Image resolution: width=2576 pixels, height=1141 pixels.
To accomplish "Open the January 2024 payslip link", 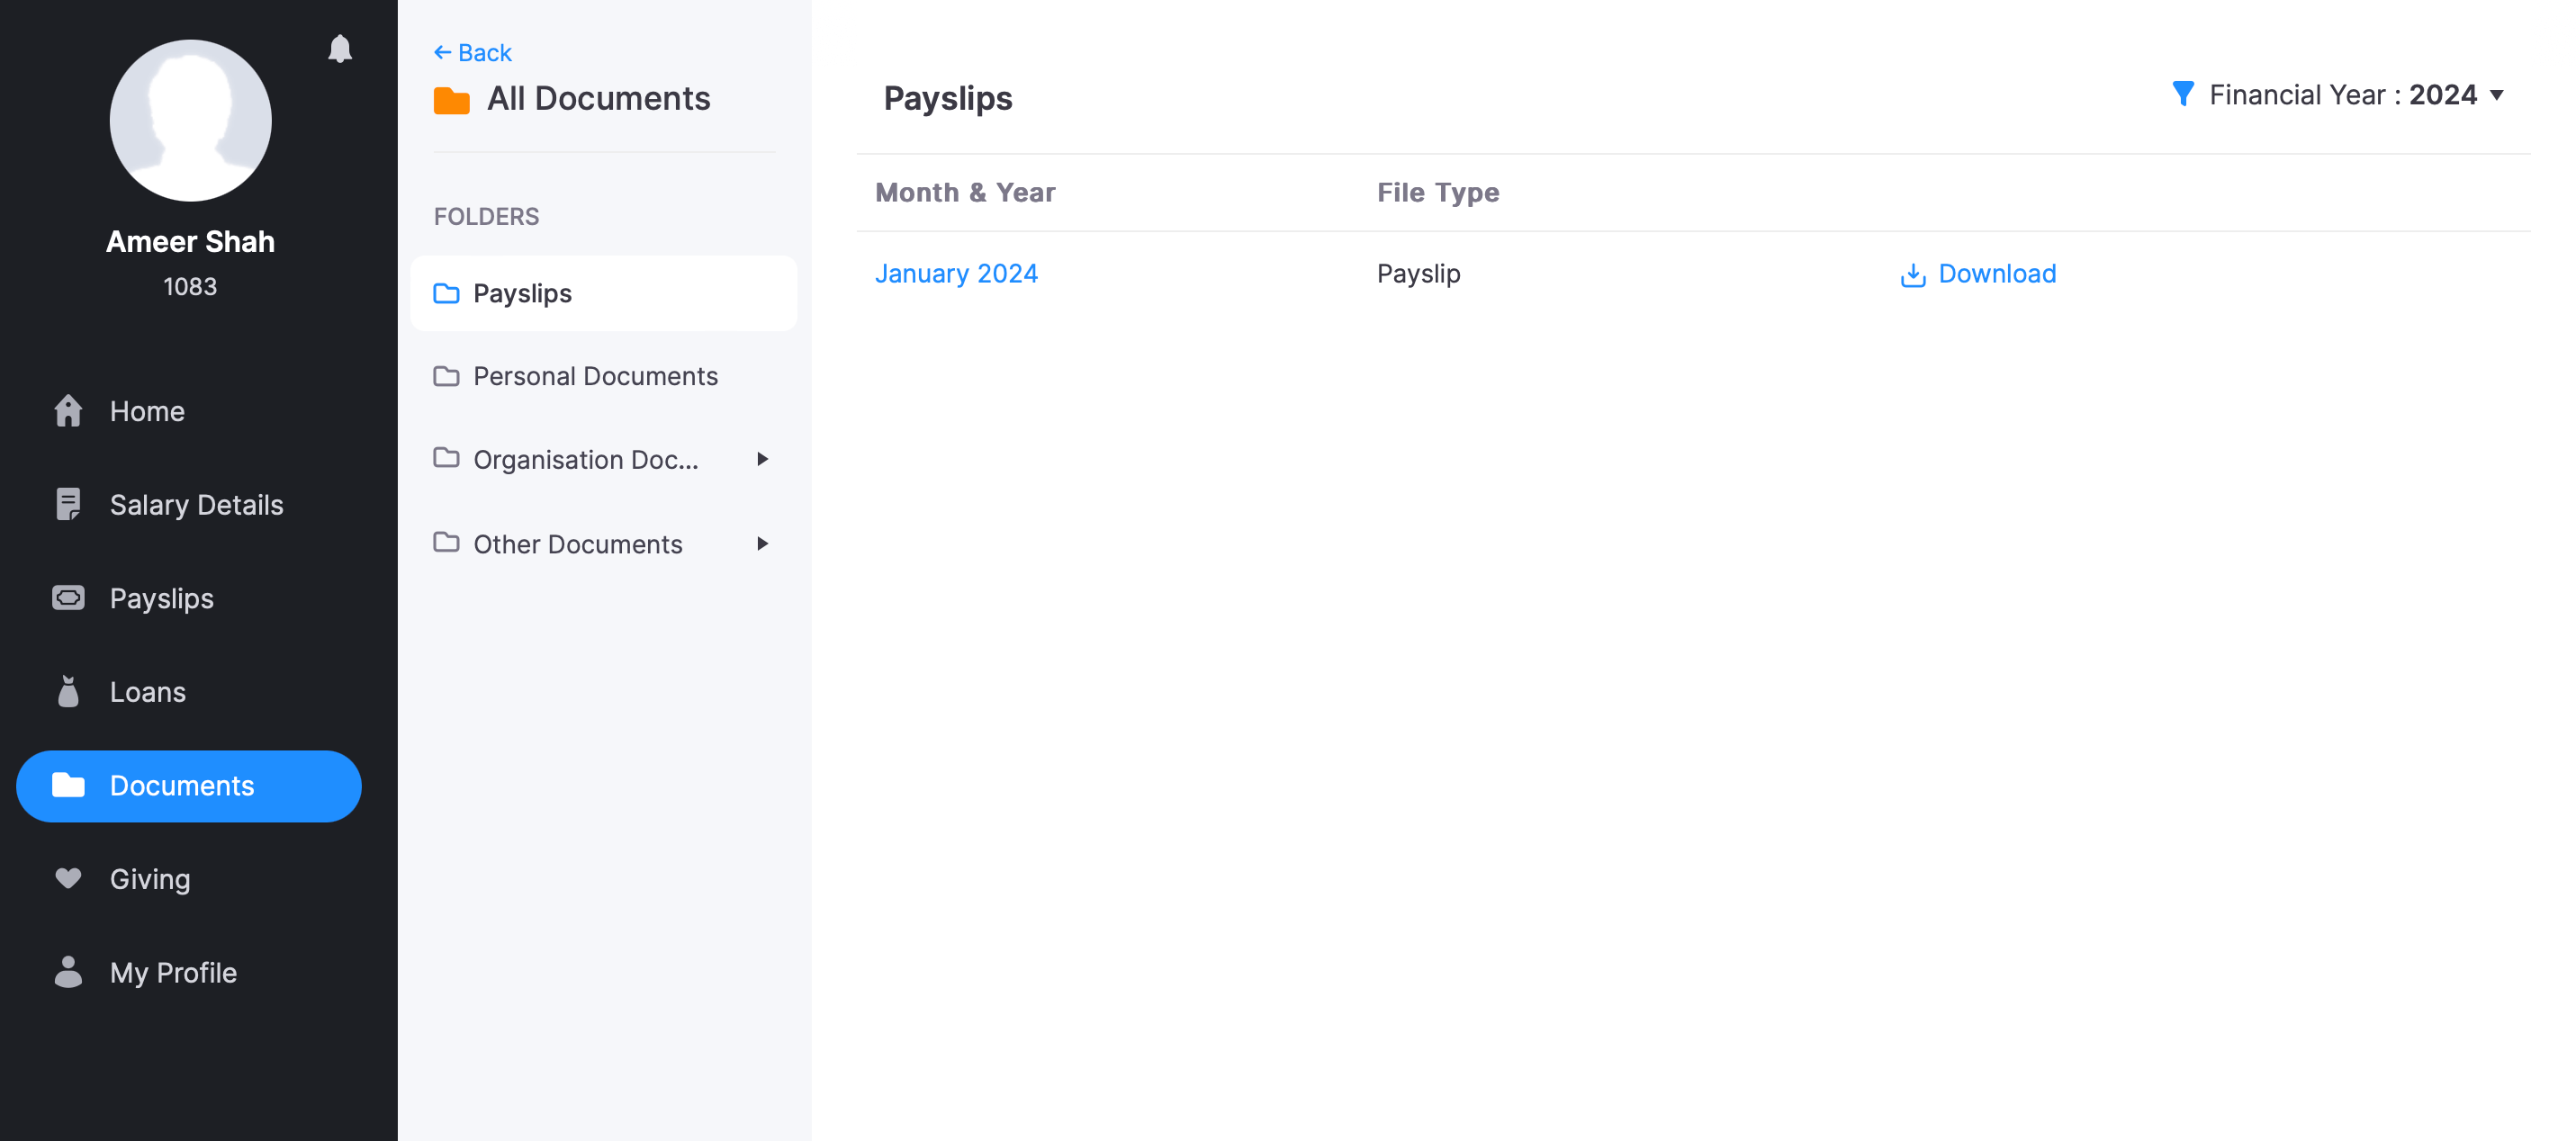I will click(956, 274).
